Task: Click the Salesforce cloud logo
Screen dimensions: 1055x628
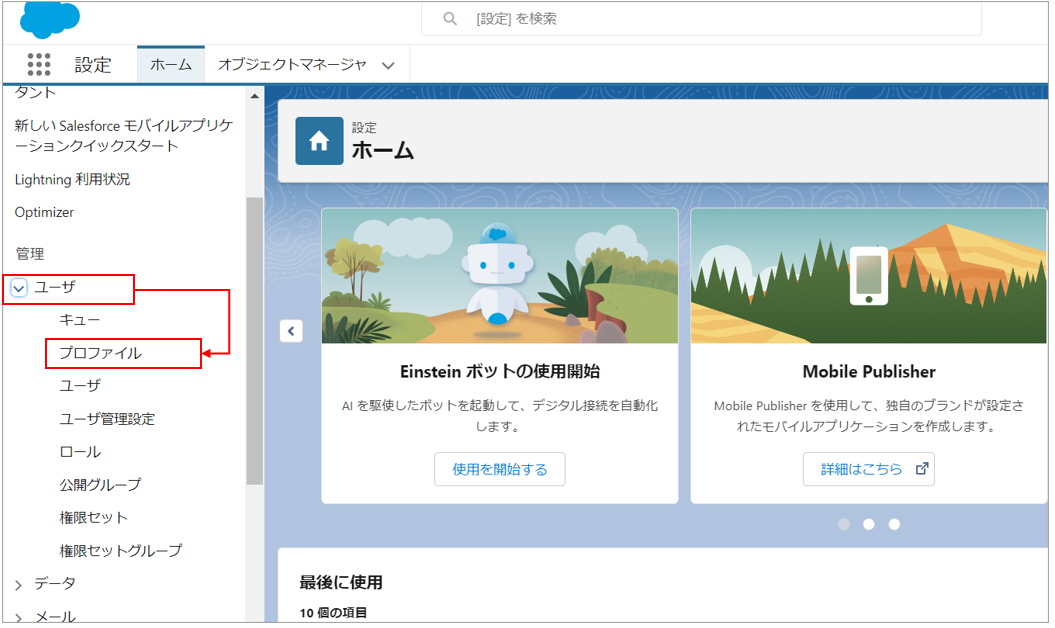Action: point(50,19)
